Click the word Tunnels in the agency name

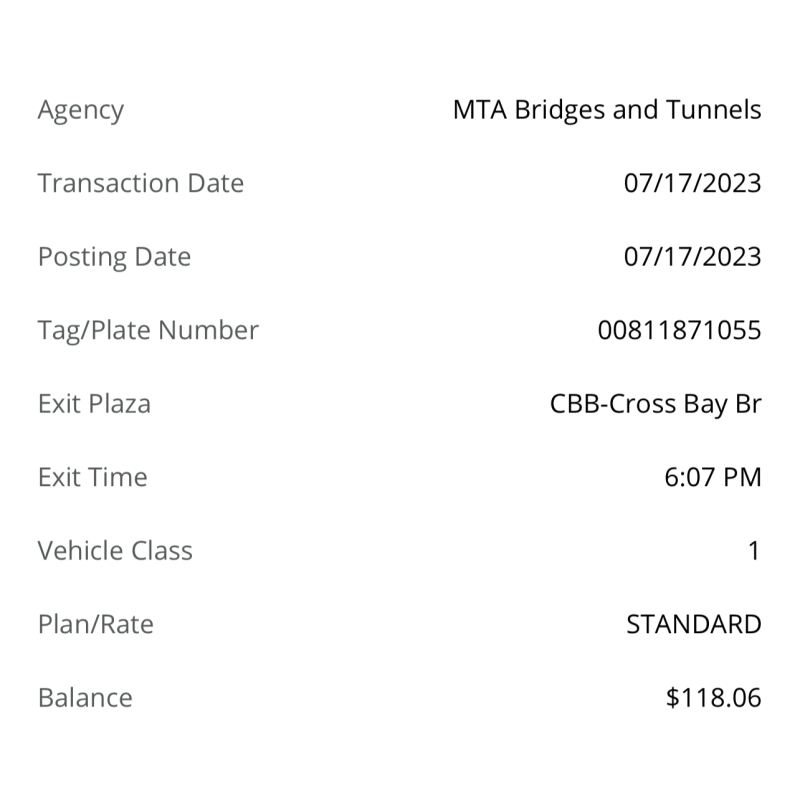pyautogui.click(x=718, y=110)
